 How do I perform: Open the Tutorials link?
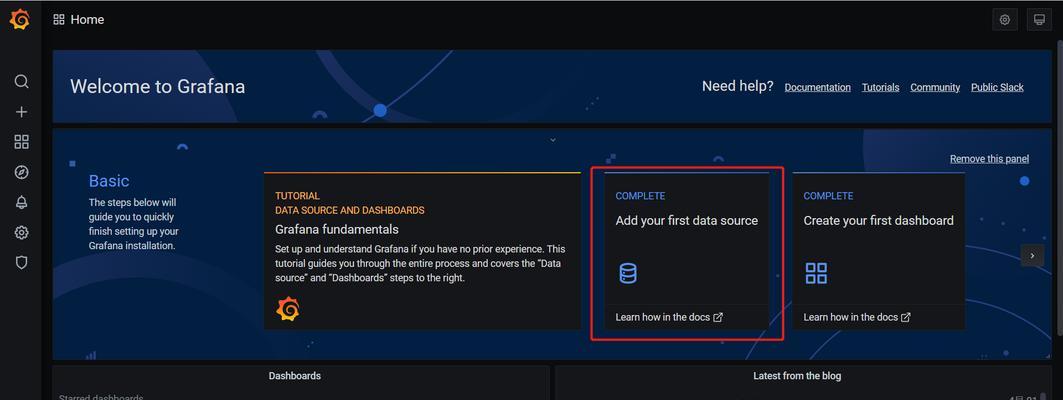881,87
